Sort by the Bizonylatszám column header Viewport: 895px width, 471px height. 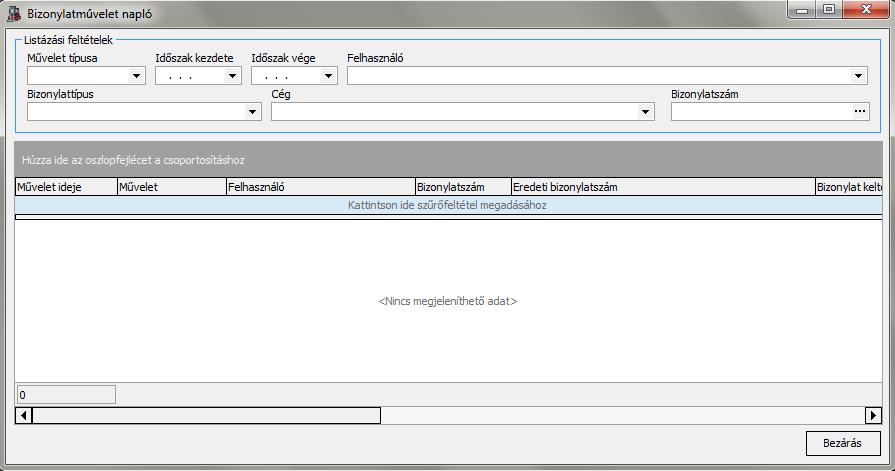[x=463, y=187]
